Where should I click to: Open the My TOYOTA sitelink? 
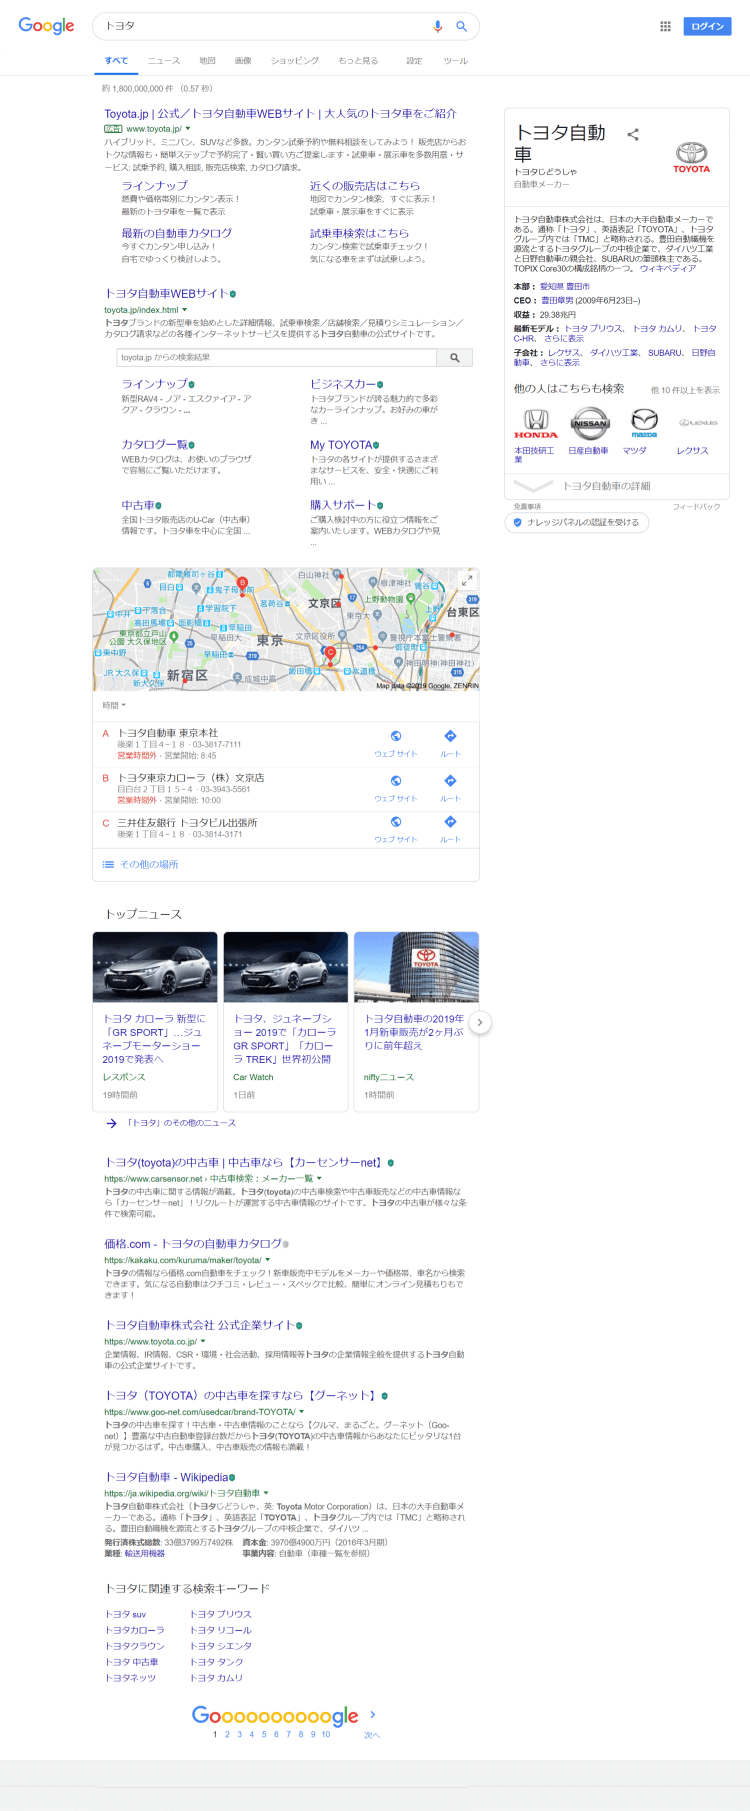point(341,445)
